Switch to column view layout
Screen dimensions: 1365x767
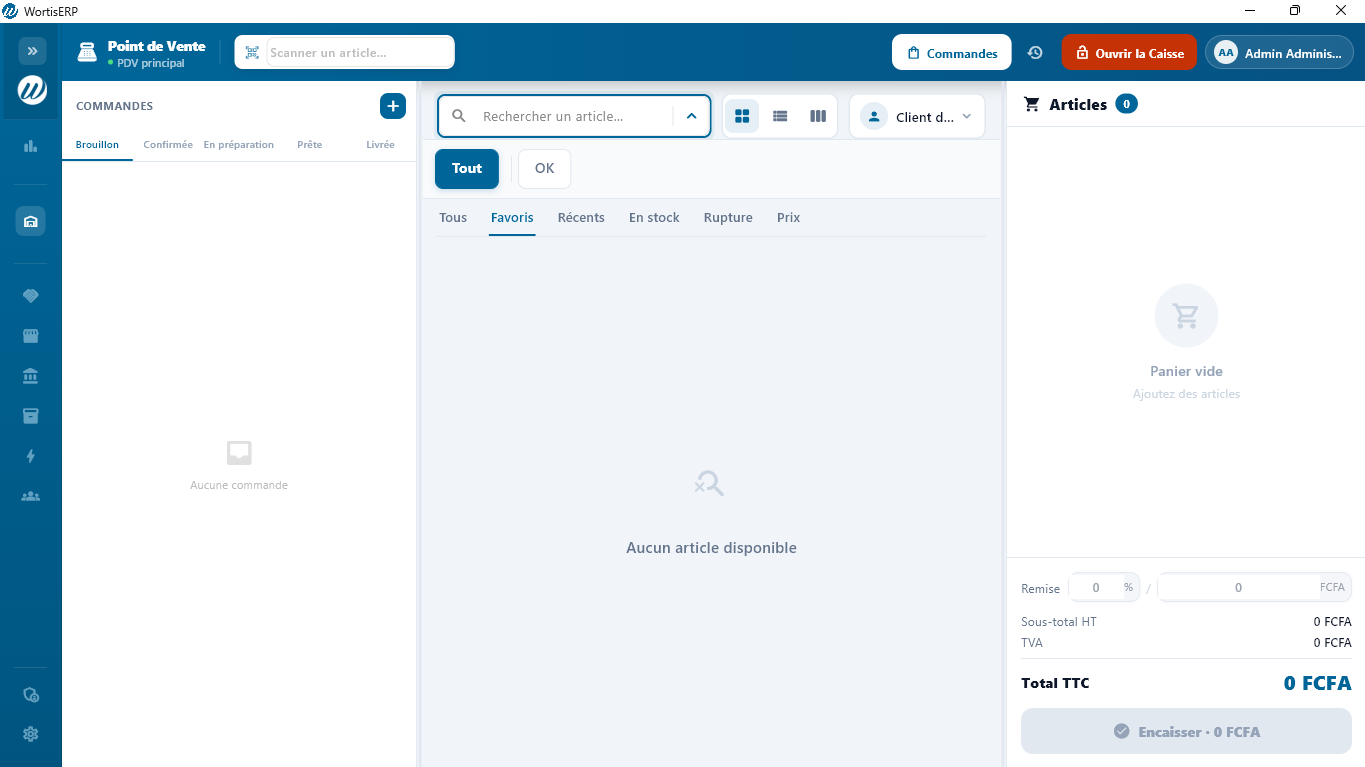coord(818,116)
